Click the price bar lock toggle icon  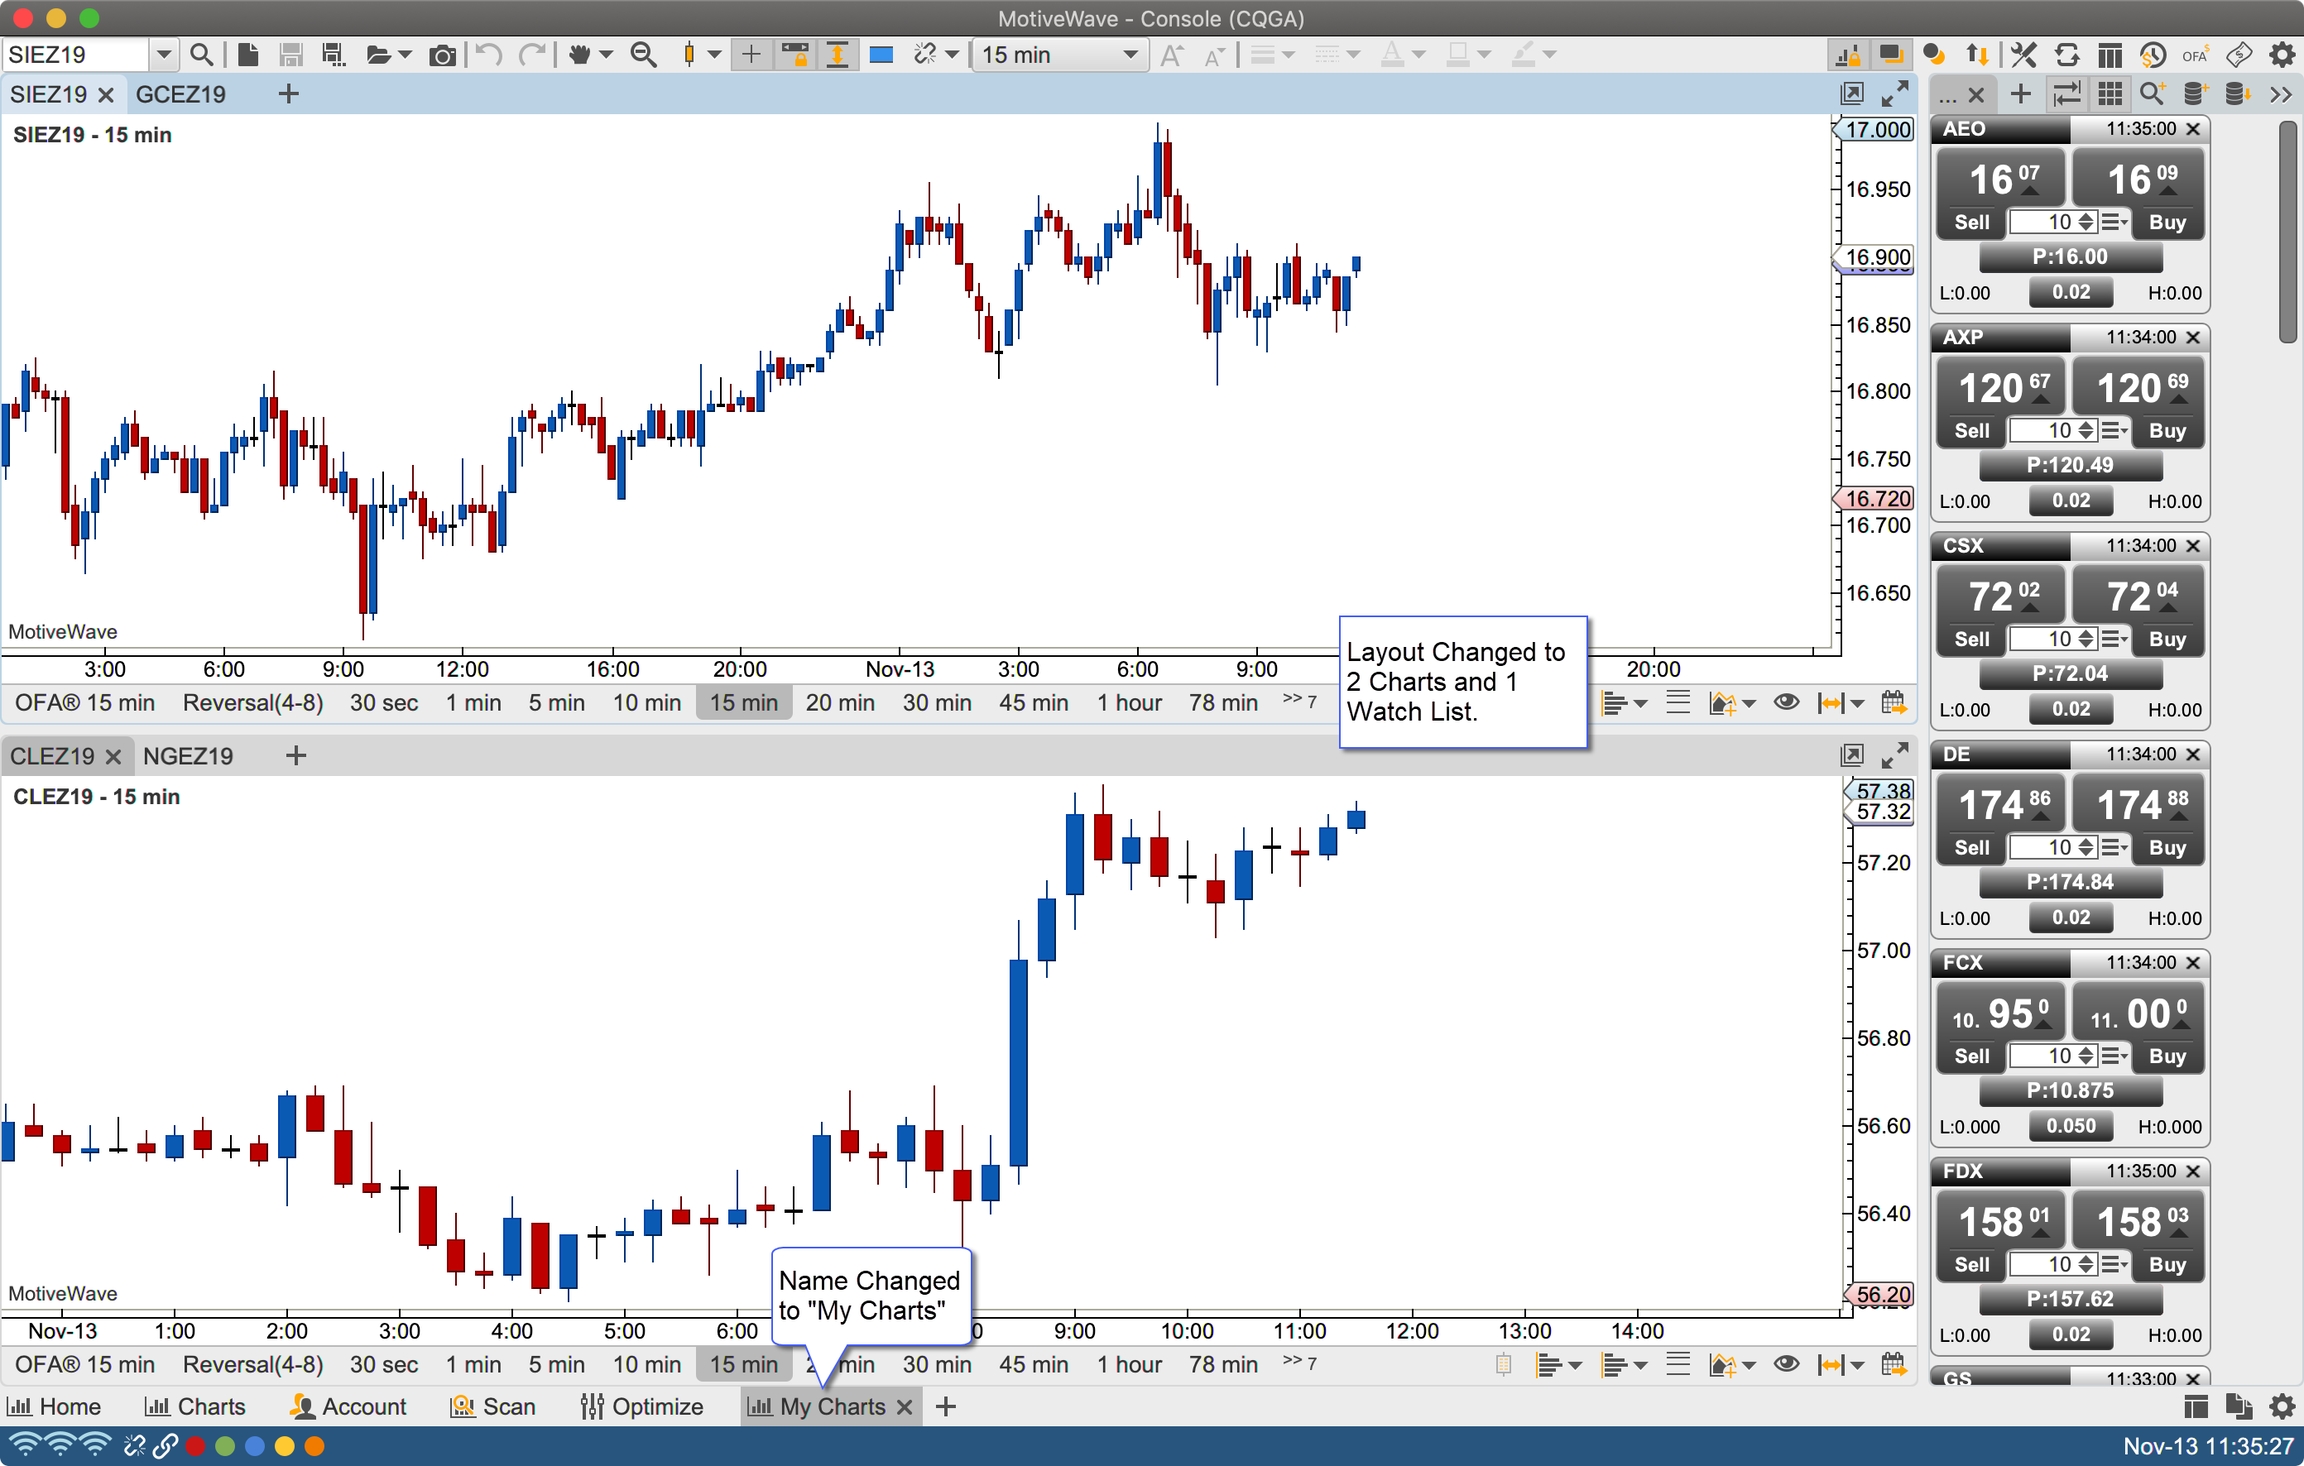796,54
